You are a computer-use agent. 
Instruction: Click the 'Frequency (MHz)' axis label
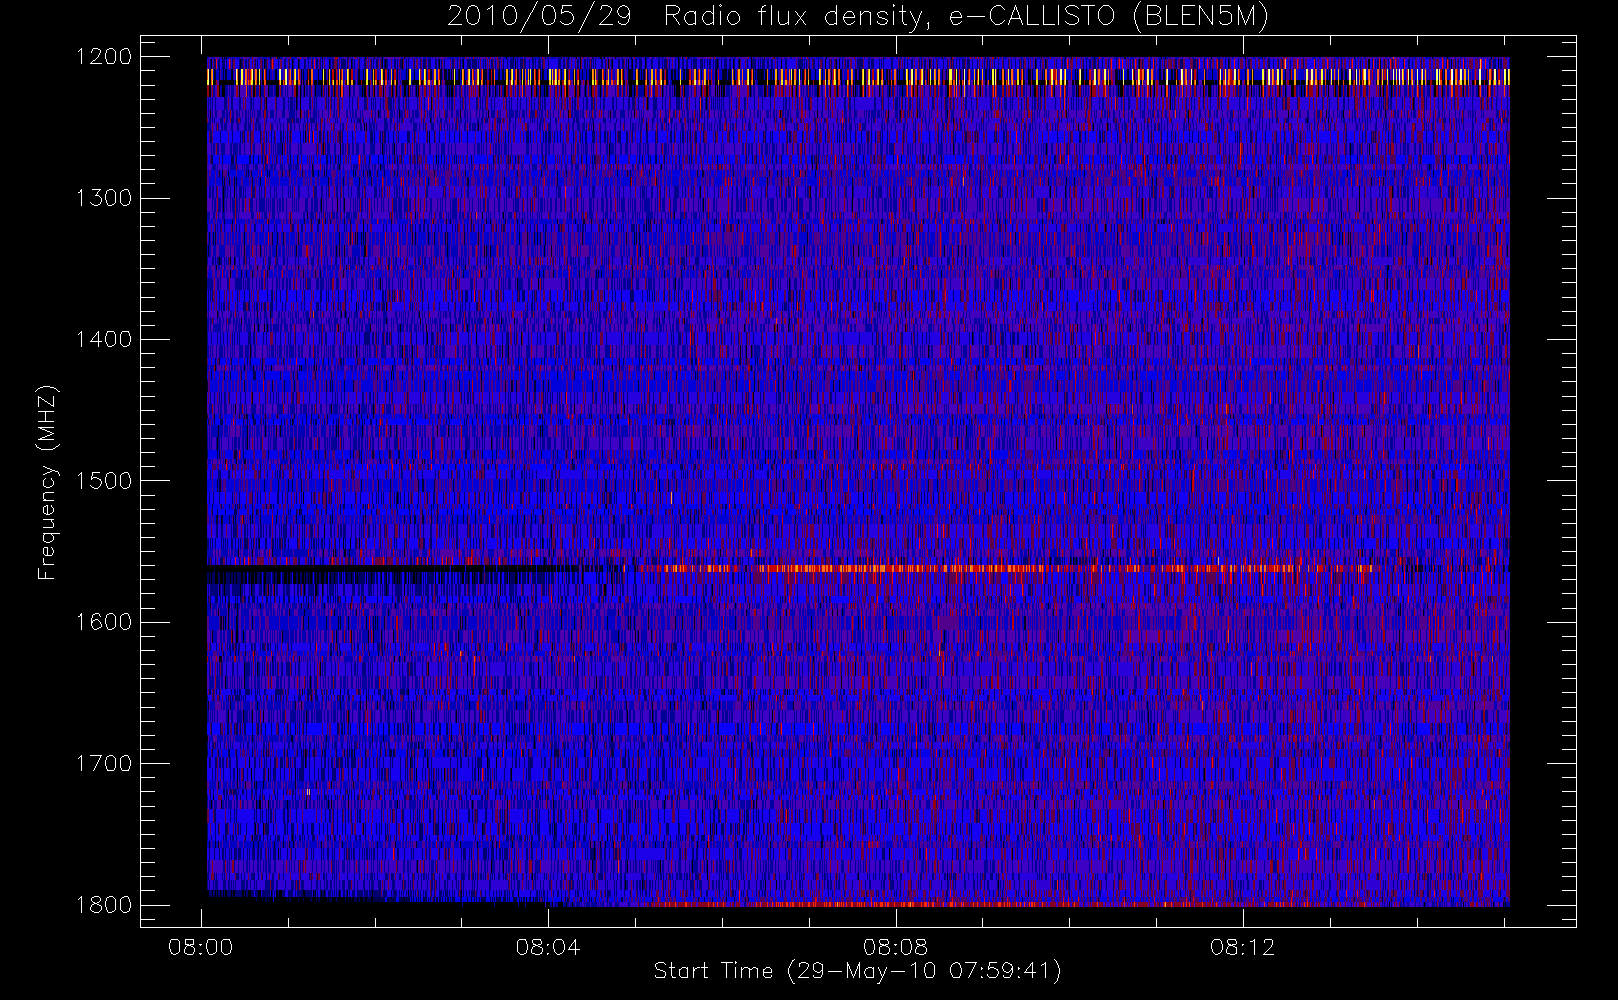click(x=46, y=482)
